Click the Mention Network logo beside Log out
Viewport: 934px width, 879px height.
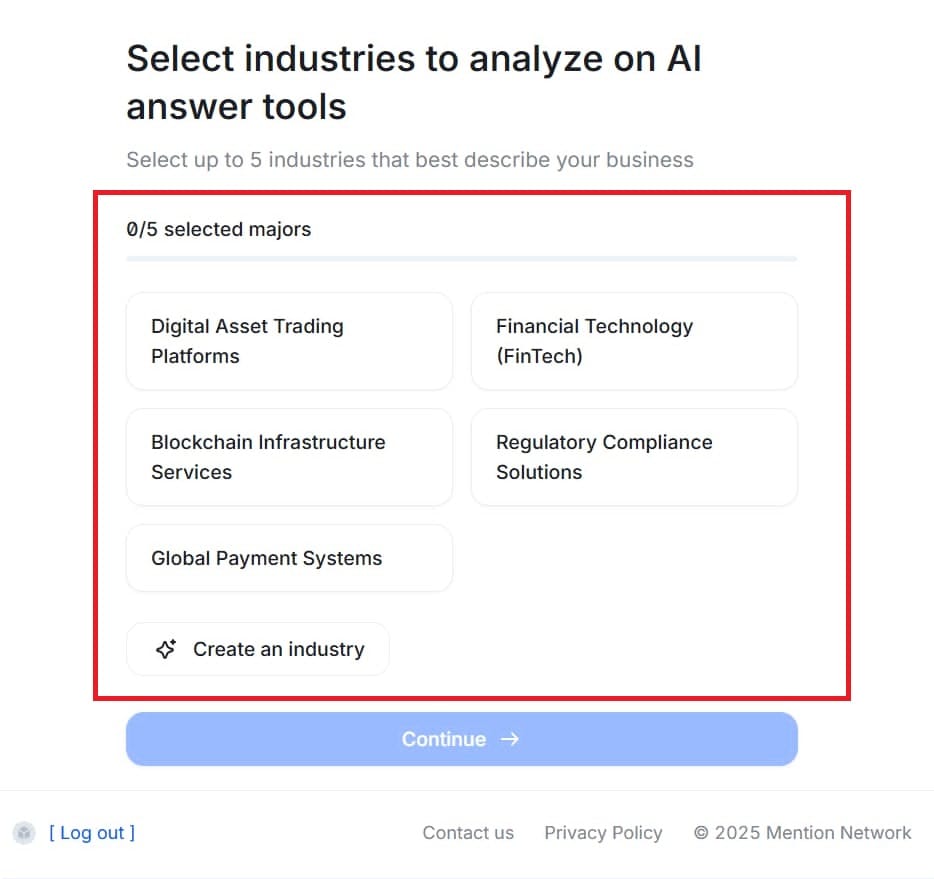pos(24,831)
